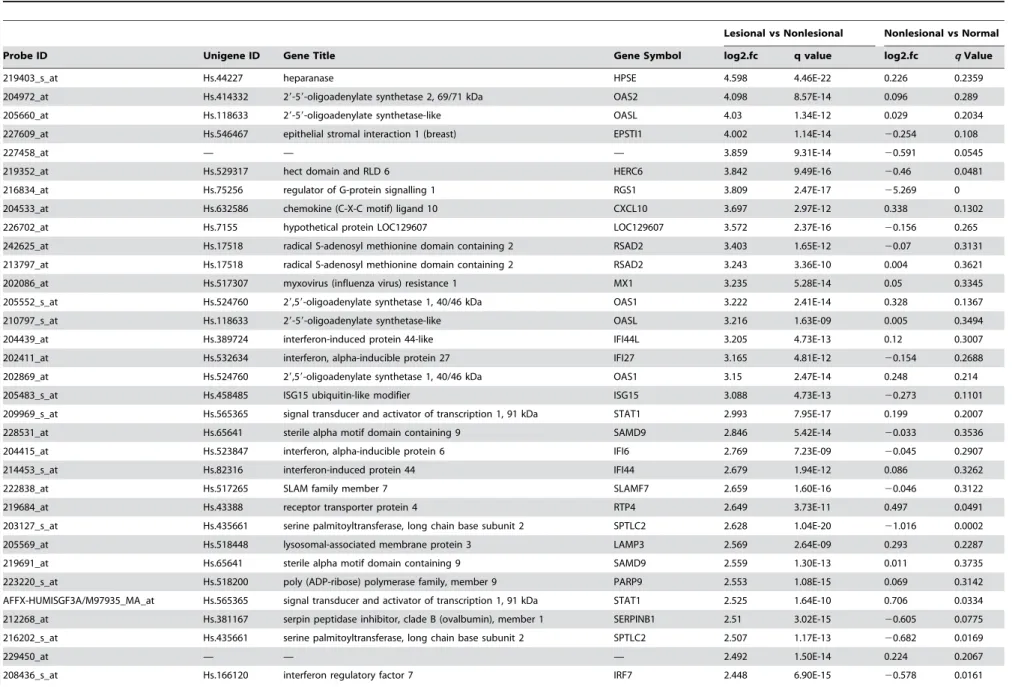Click Unigene ID Hs.166120
Screen dimensions: 1024x687
point(225,676)
